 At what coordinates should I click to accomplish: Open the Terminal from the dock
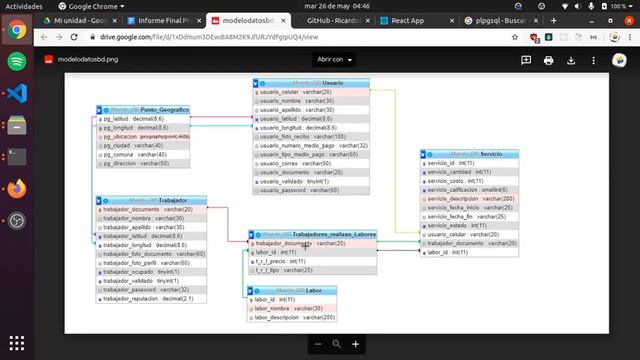tap(17, 157)
